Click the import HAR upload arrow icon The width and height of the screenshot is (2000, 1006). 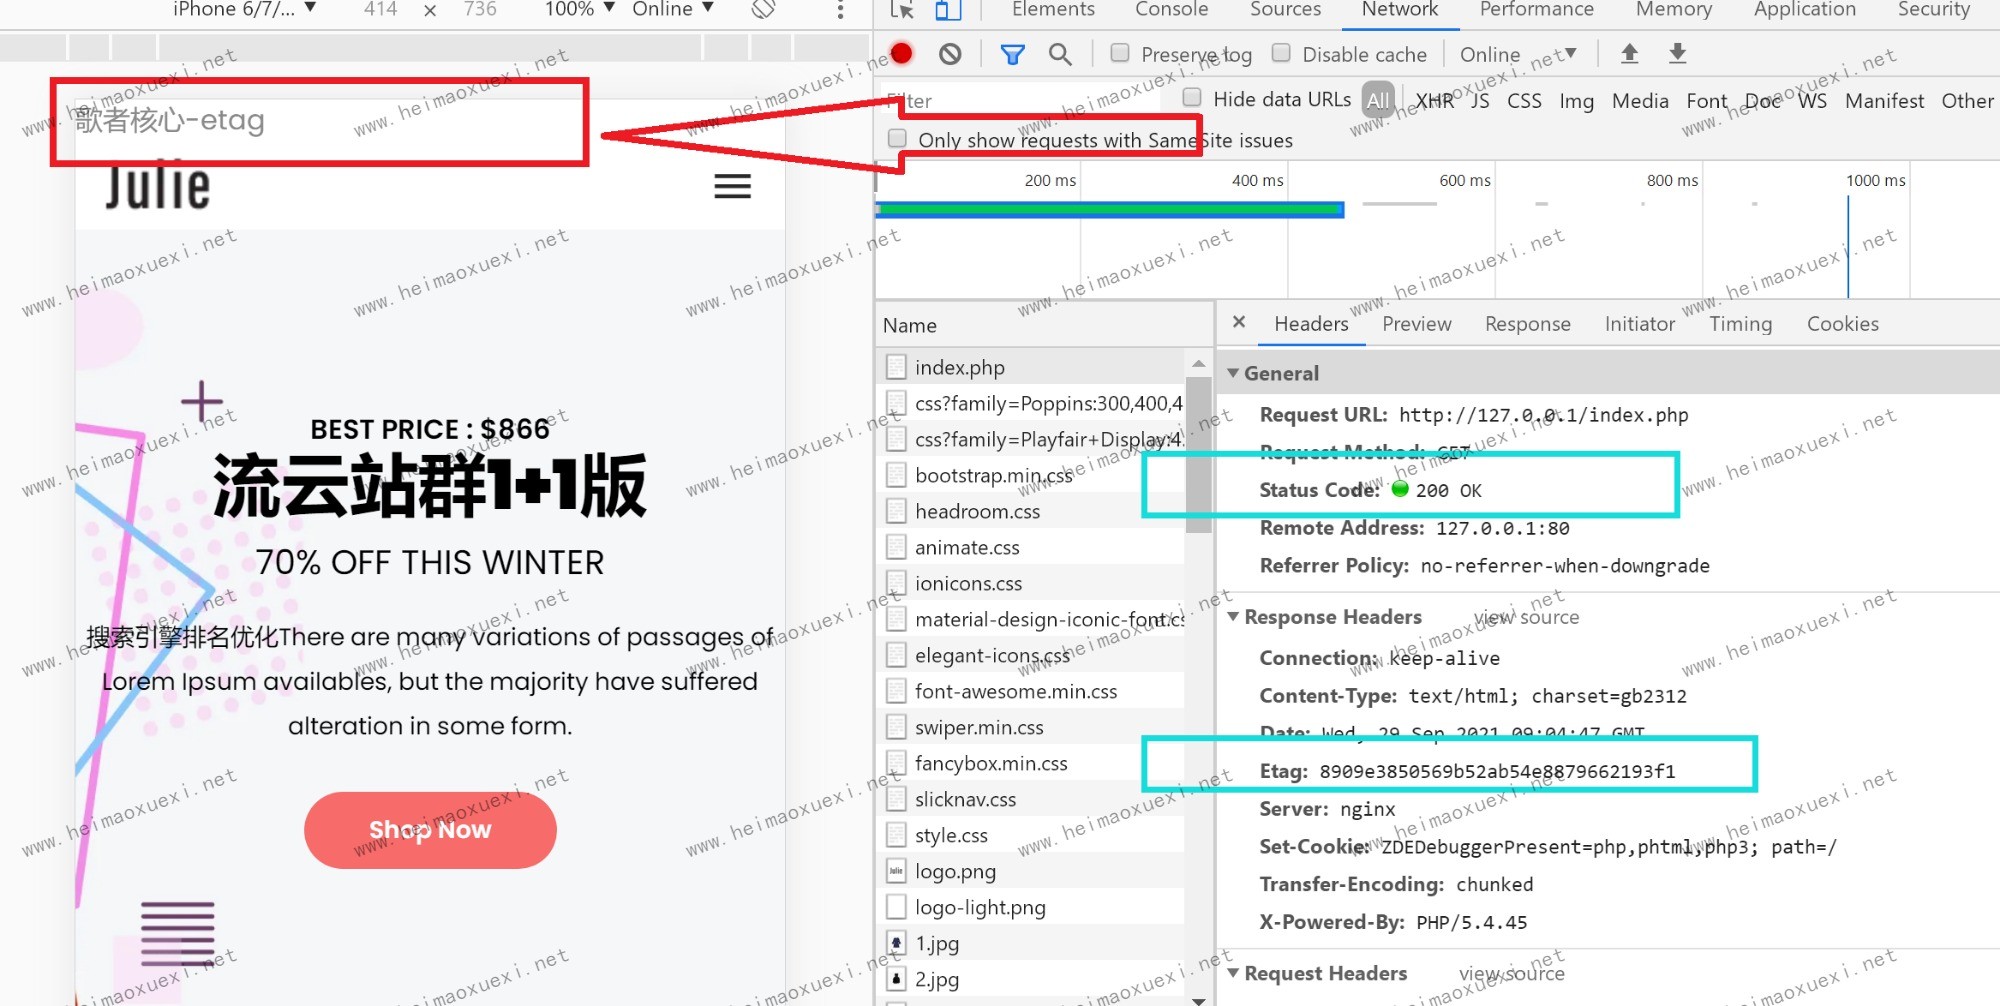(x=1629, y=54)
